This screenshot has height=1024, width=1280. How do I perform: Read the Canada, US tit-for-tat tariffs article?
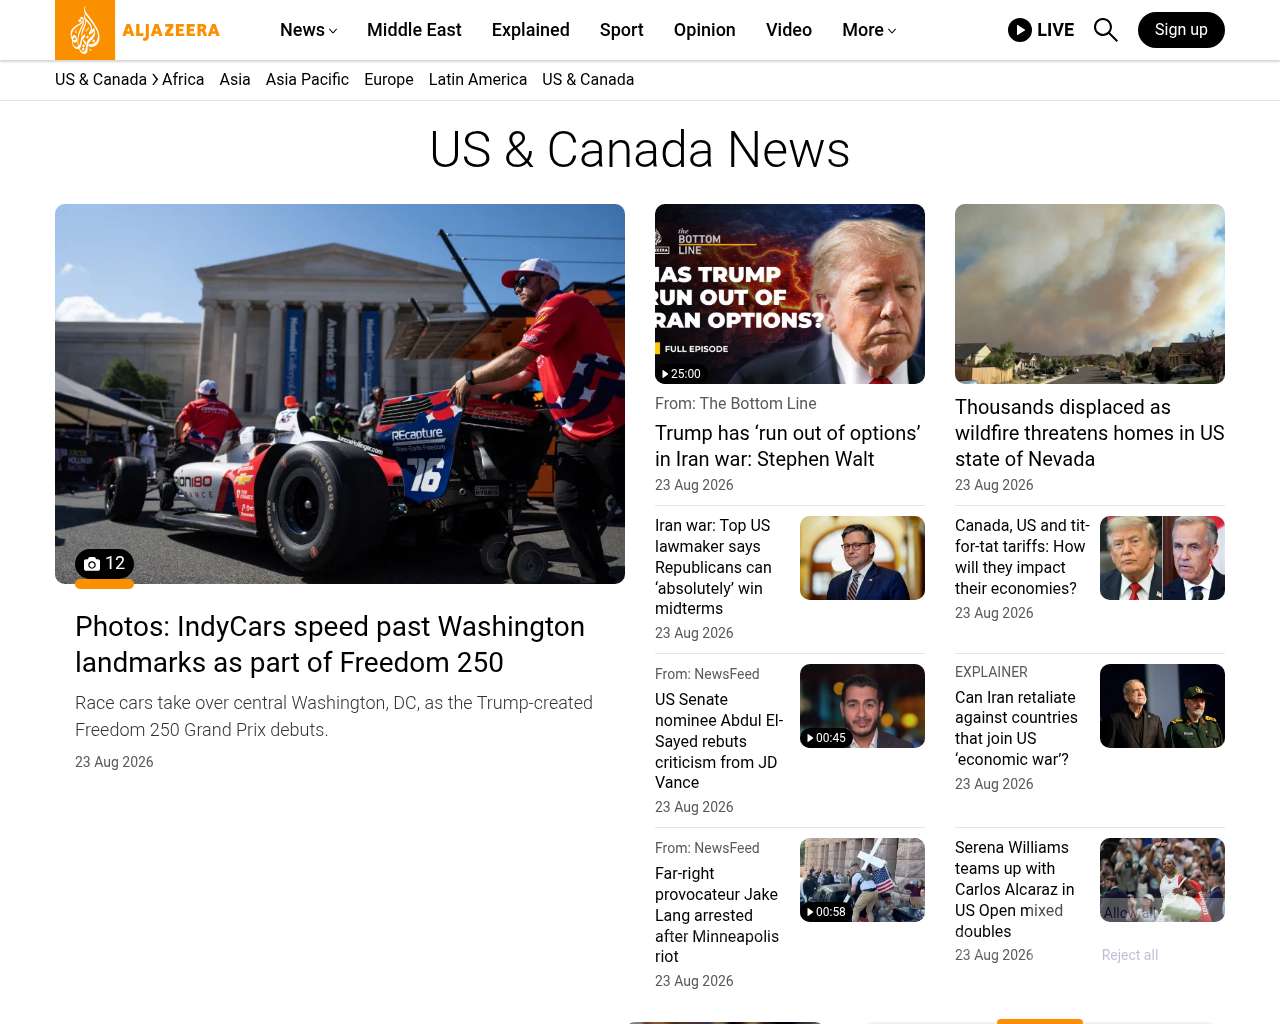pos(1022,557)
